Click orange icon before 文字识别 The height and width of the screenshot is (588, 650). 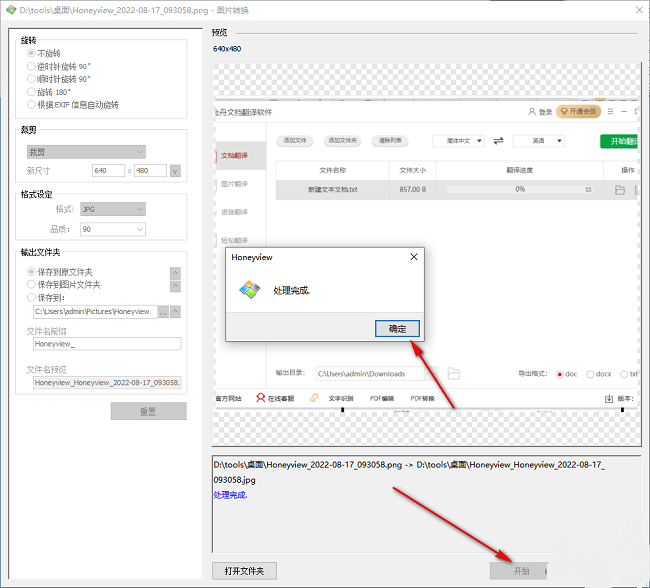click(x=314, y=398)
